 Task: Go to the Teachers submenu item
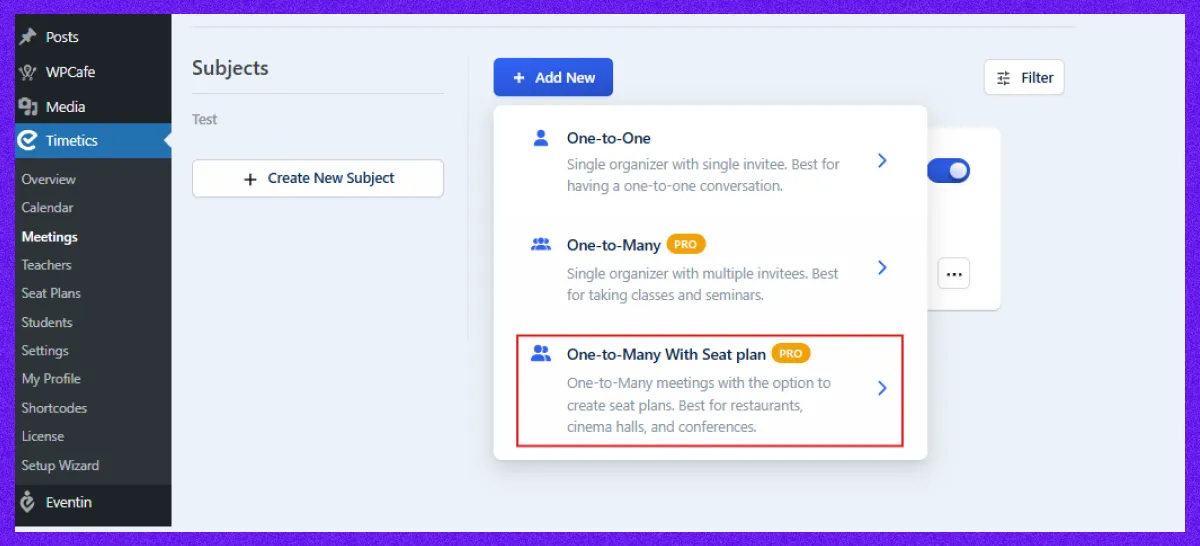coord(47,265)
